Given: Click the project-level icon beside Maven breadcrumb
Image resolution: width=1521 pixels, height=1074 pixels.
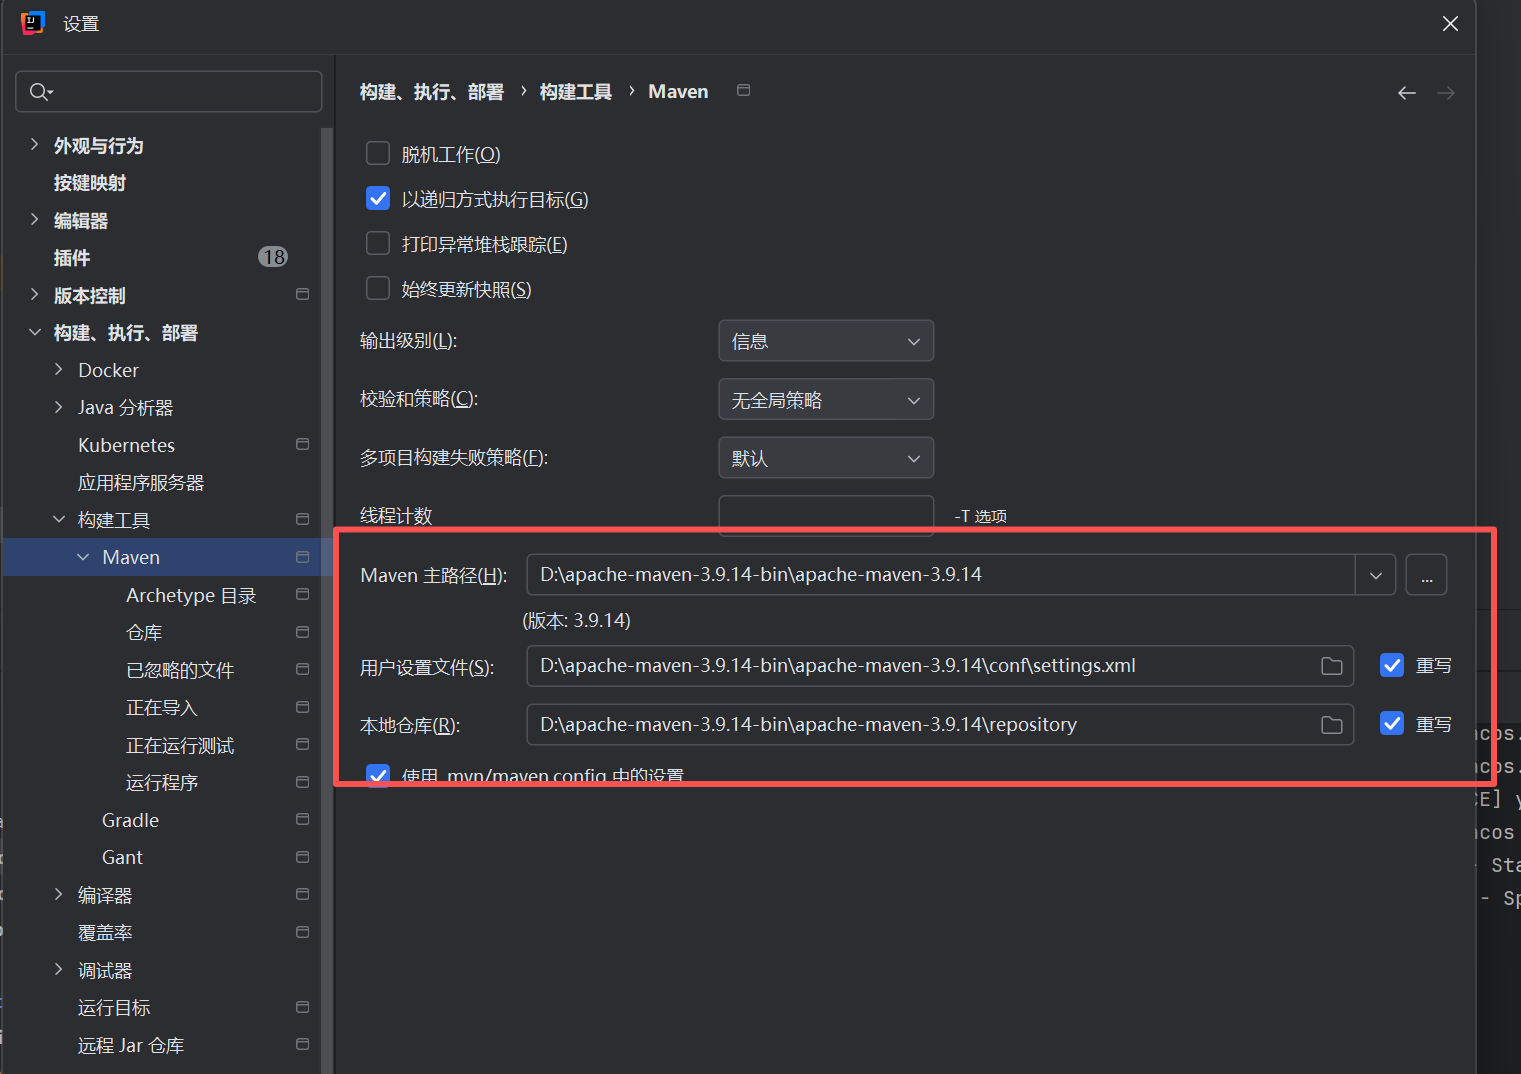Looking at the screenshot, I should pyautogui.click(x=743, y=90).
